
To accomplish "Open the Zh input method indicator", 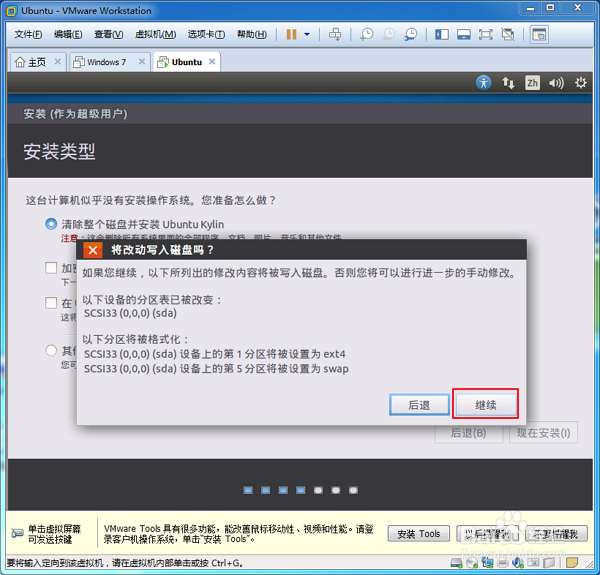I will (x=532, y=83).
